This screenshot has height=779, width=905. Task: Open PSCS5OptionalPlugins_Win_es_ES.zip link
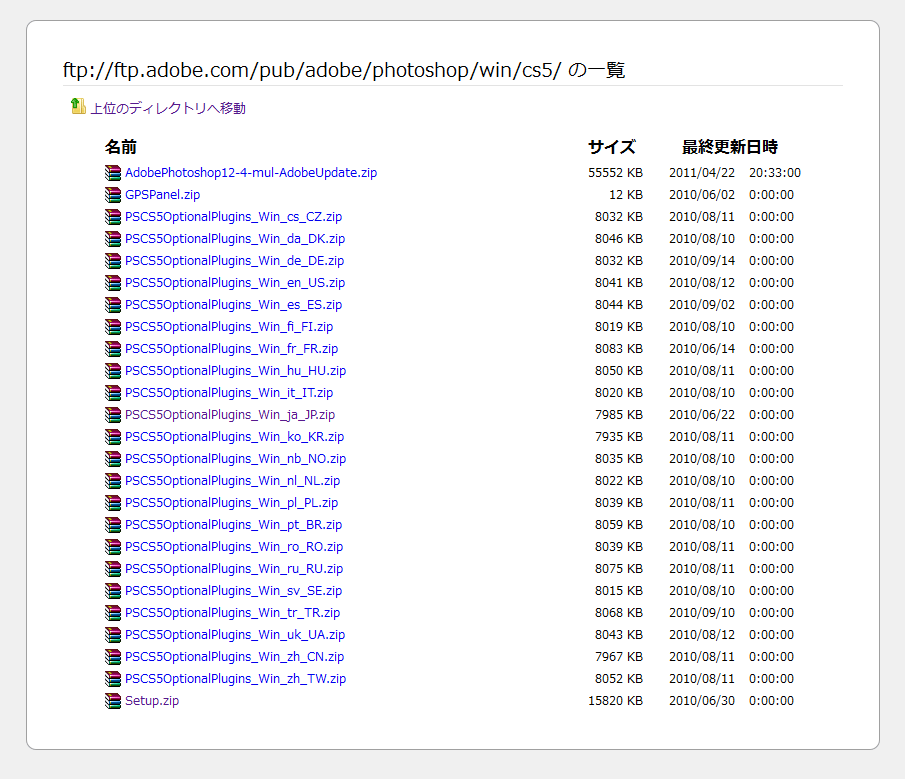coord(234,304)
